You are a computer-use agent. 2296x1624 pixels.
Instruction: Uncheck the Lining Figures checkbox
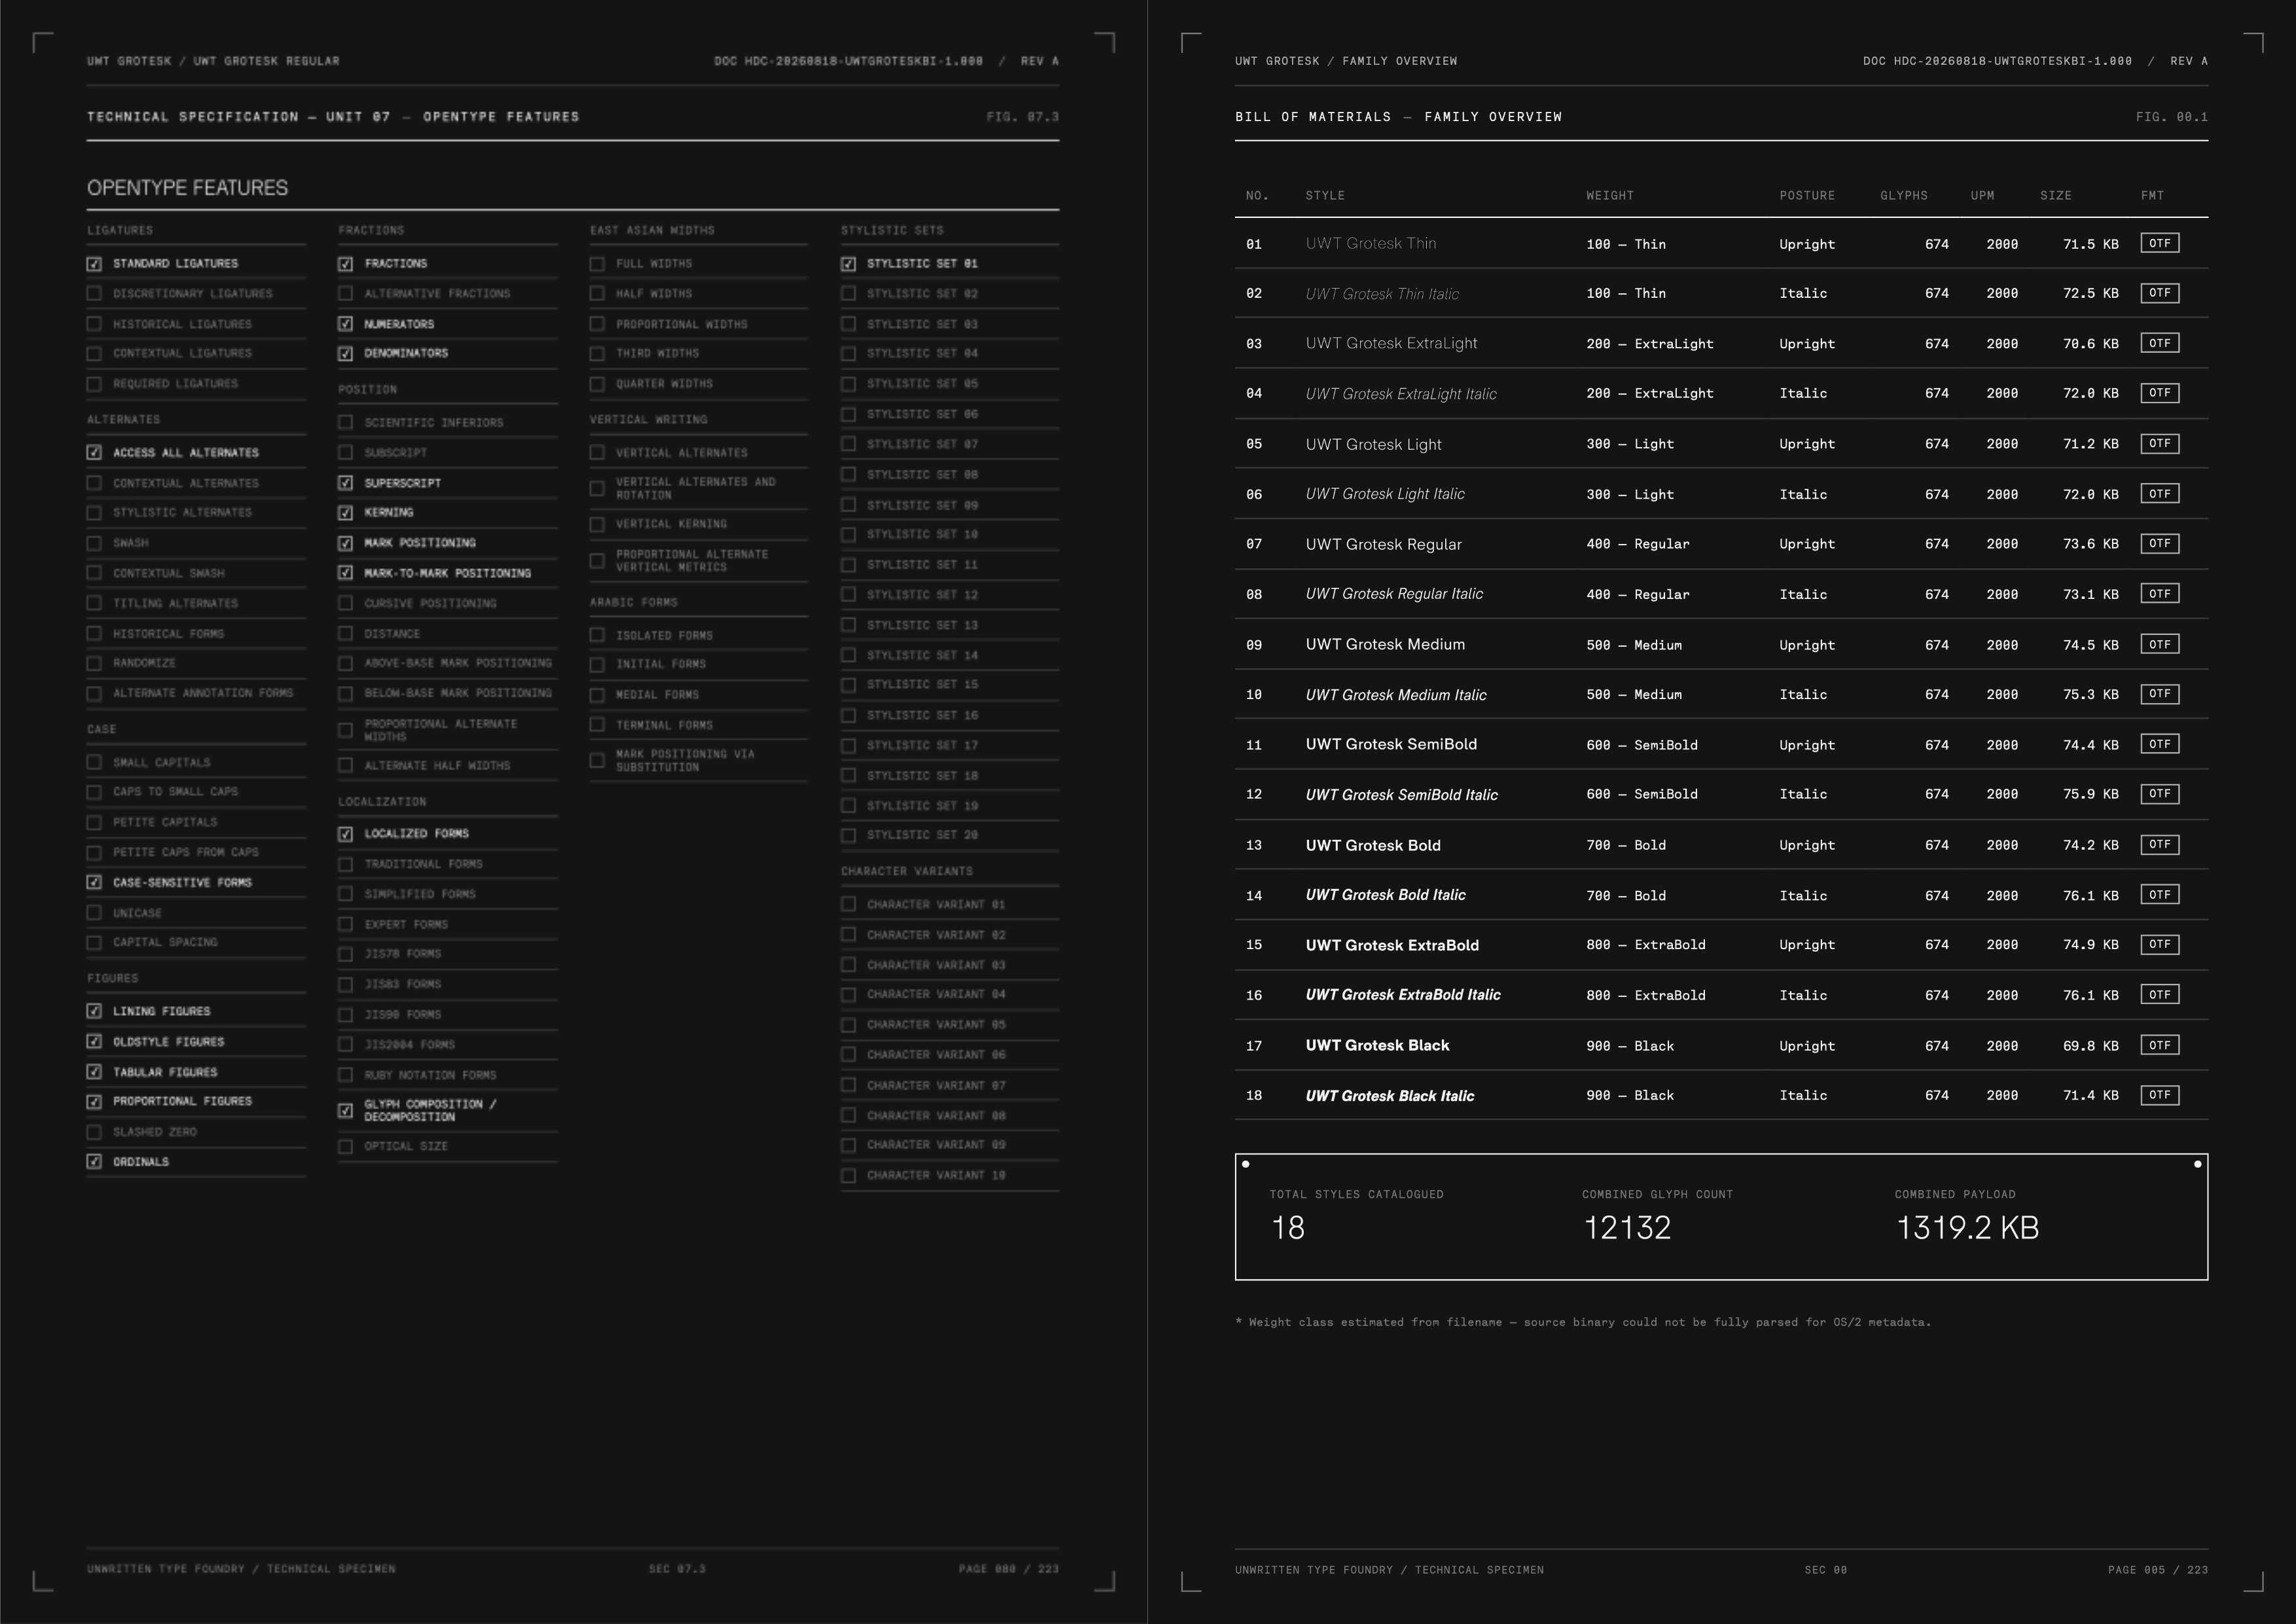[94, 1012]
